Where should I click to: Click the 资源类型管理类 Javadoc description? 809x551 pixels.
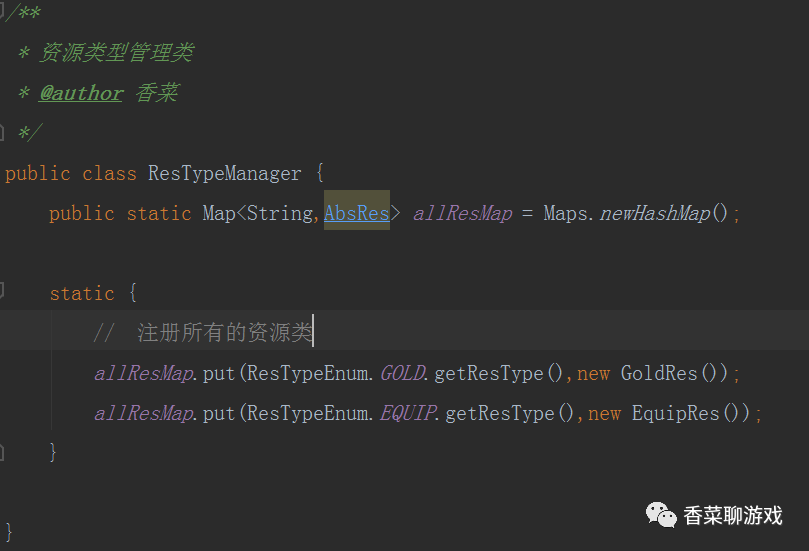click(x=116, y=53)
